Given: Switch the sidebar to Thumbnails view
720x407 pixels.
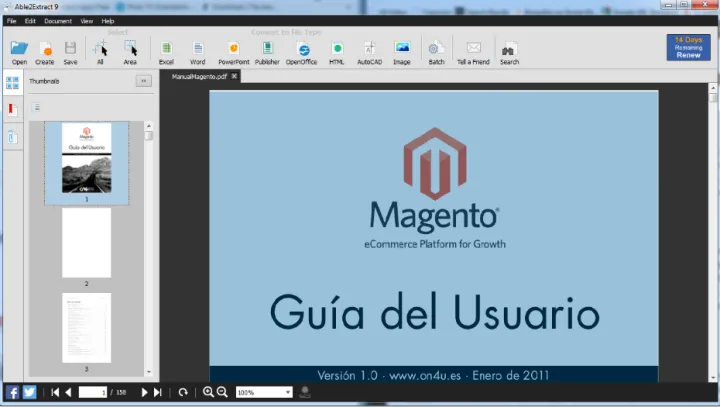Looking at the screenshot, I should click(x=13, y=82).
